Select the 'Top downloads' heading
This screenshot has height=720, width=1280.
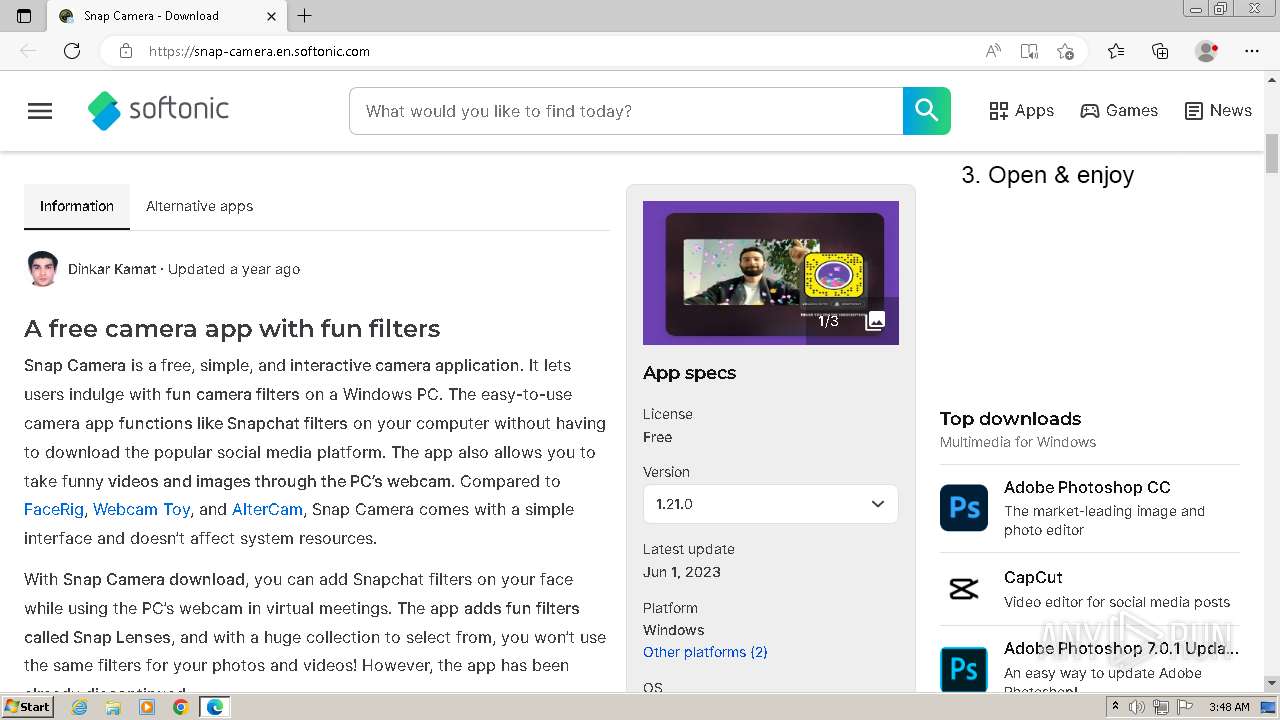[1010, 419]
